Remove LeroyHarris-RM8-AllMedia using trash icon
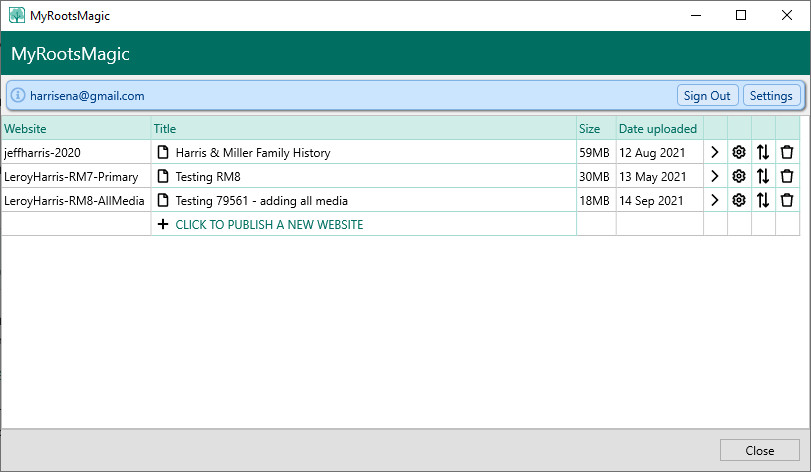The height and width of the screenshot is (472, 811). coord(787,200)
